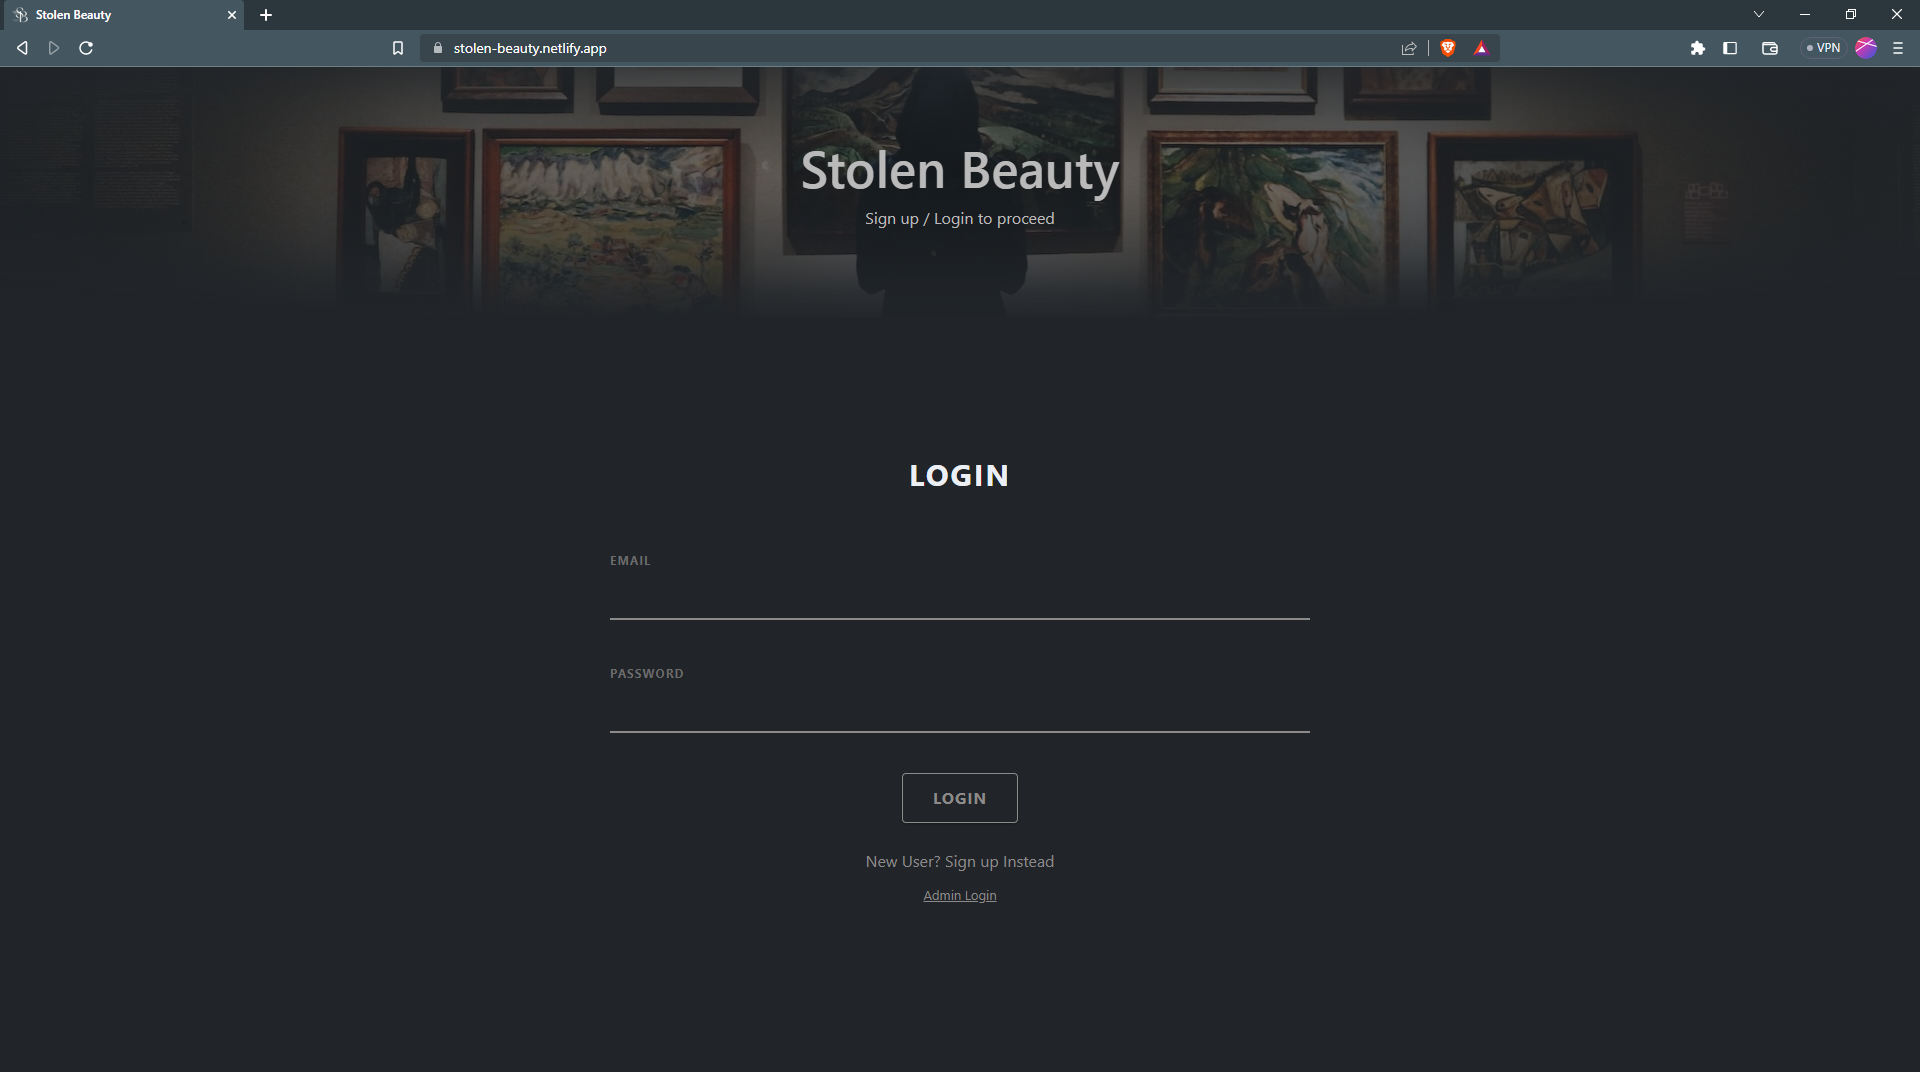Screen dimensions: 1920x1072
Task: Open a new browser tab
Action: click(x=265, y=15)
